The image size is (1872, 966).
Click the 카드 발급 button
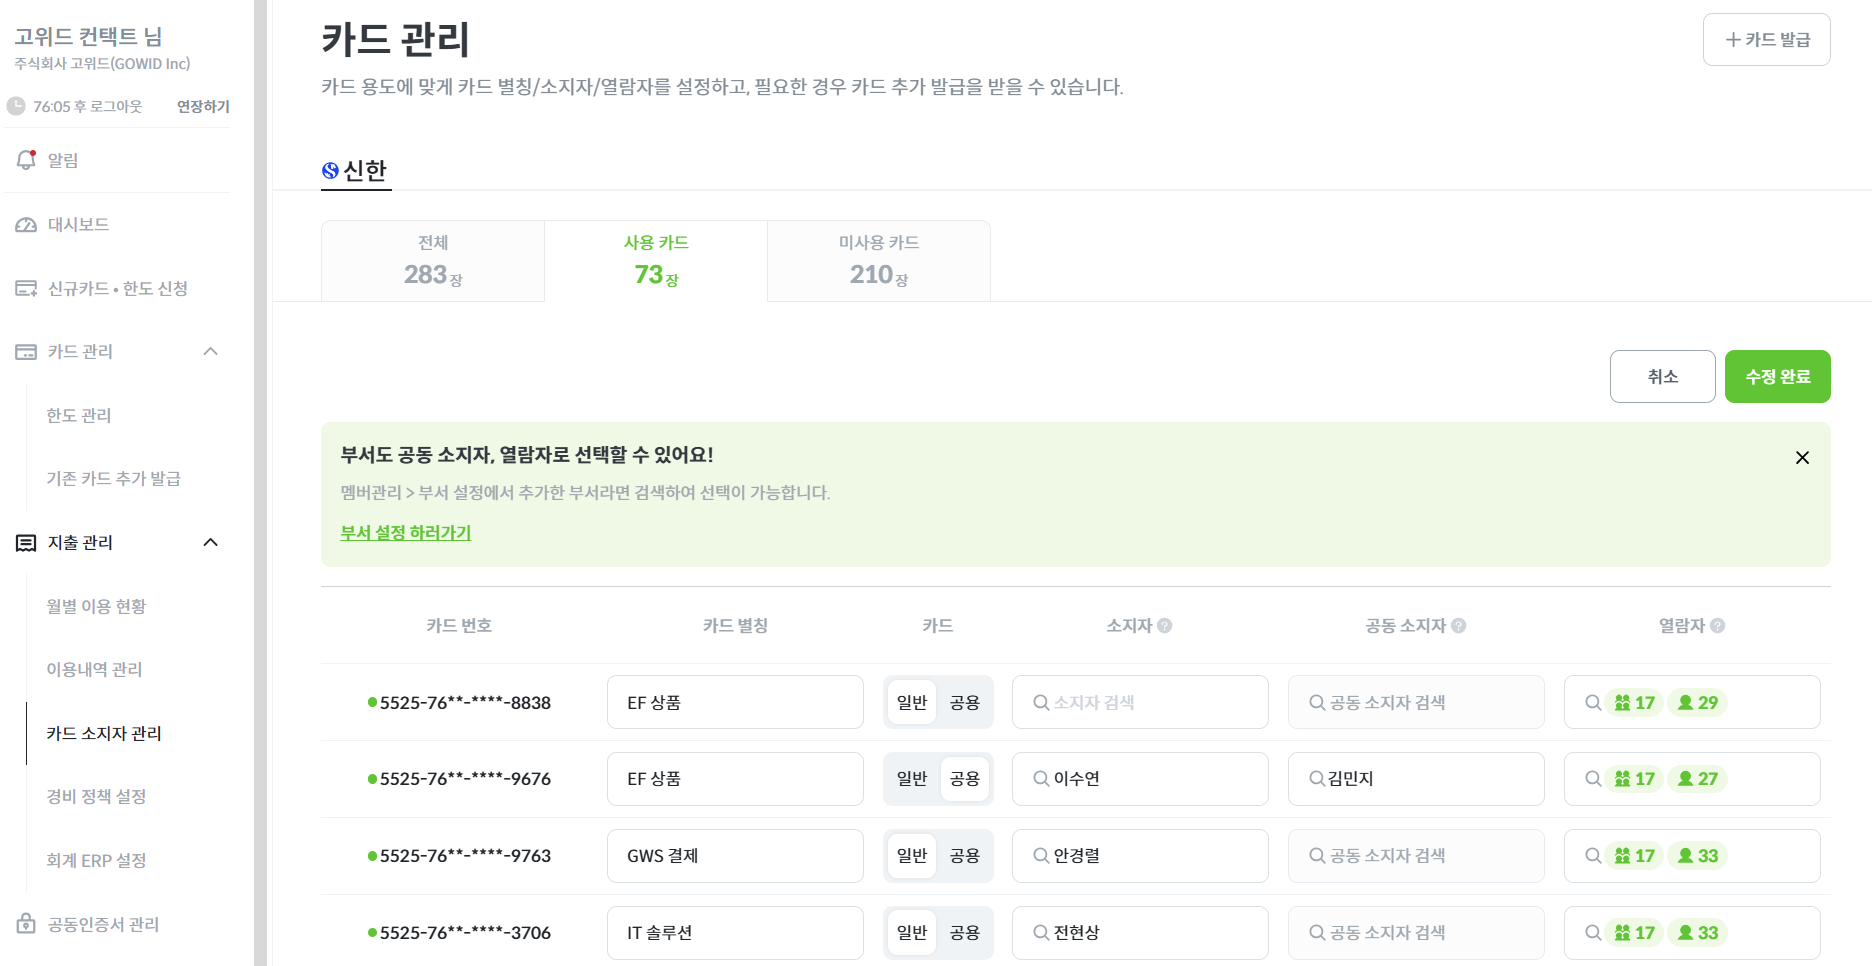tap(1766, 40)
